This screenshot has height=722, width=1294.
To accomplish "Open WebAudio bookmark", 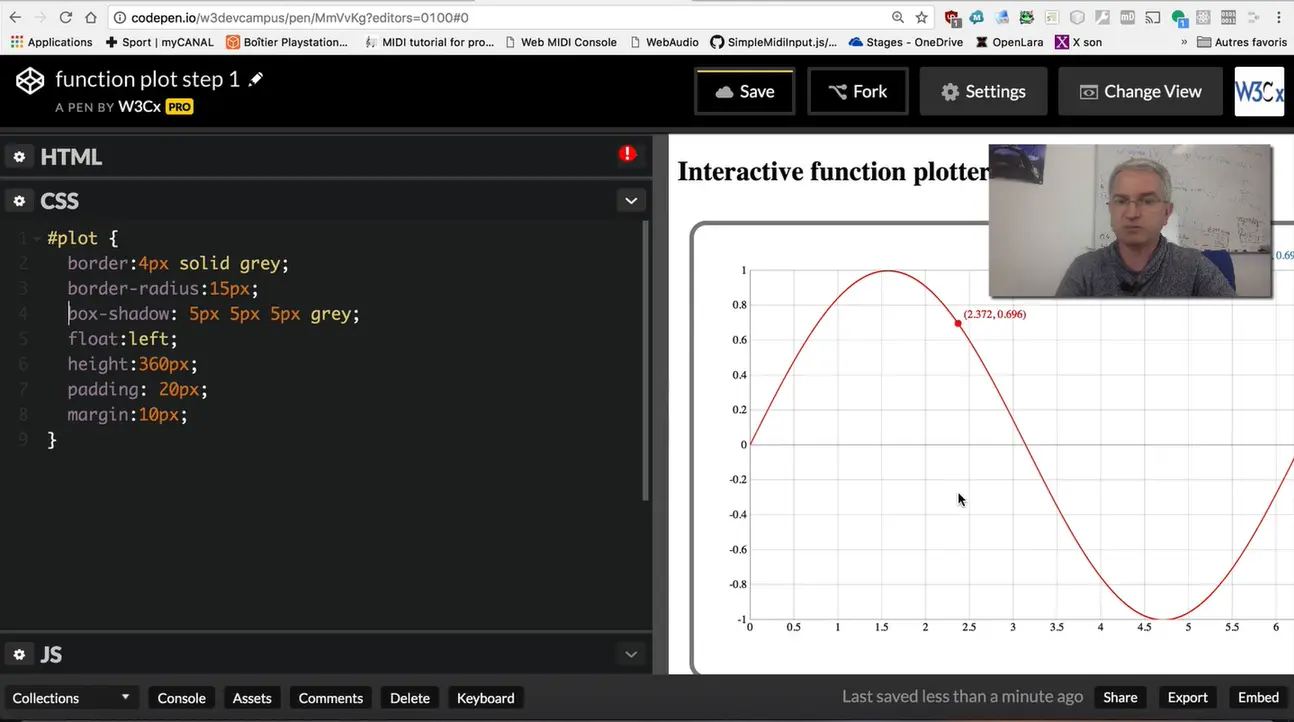I will [665, 42].
